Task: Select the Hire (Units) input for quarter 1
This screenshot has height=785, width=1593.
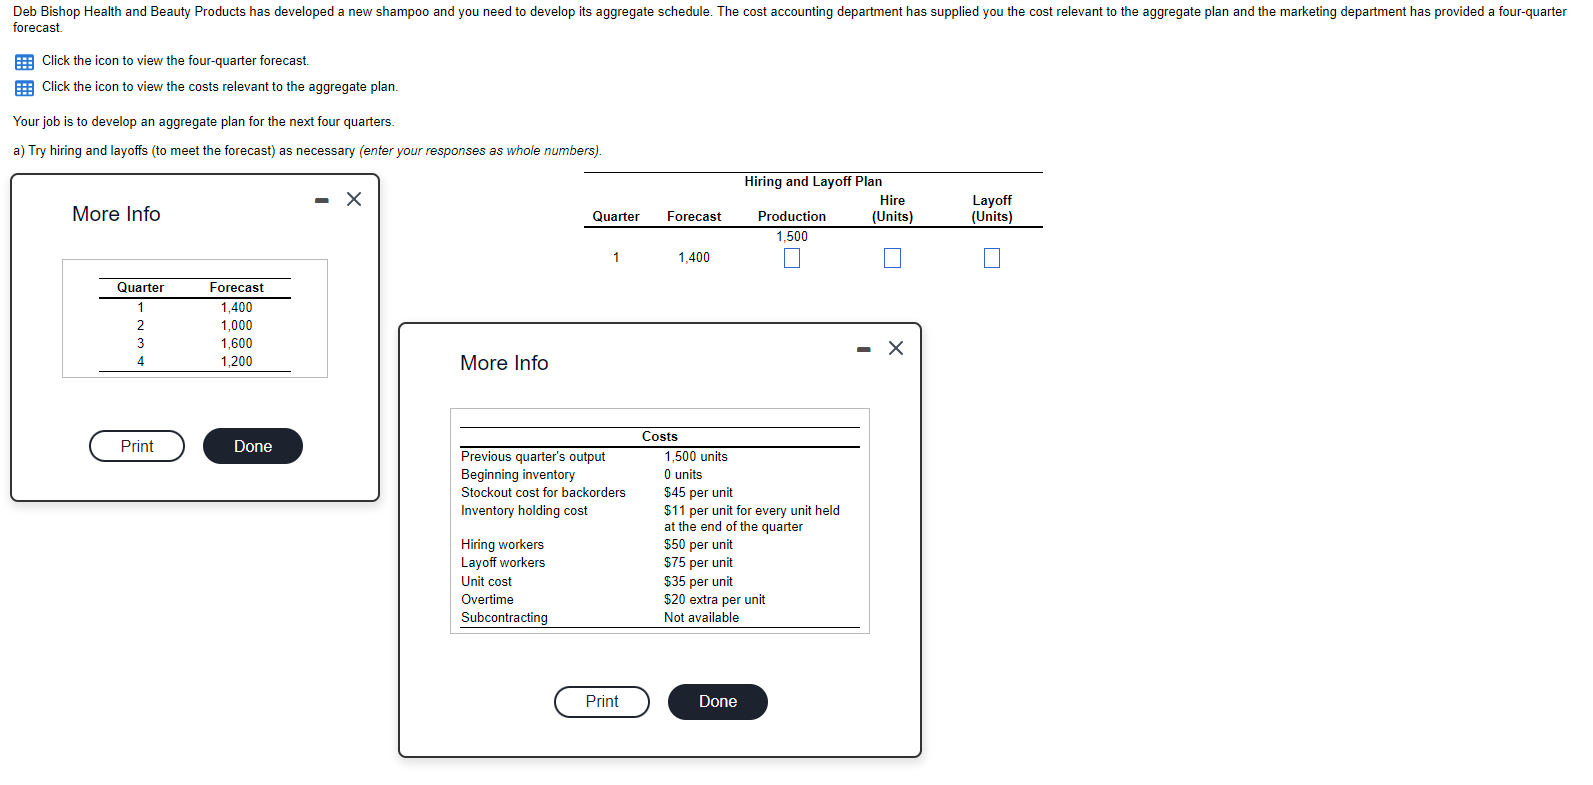Action: click(892, 258)
